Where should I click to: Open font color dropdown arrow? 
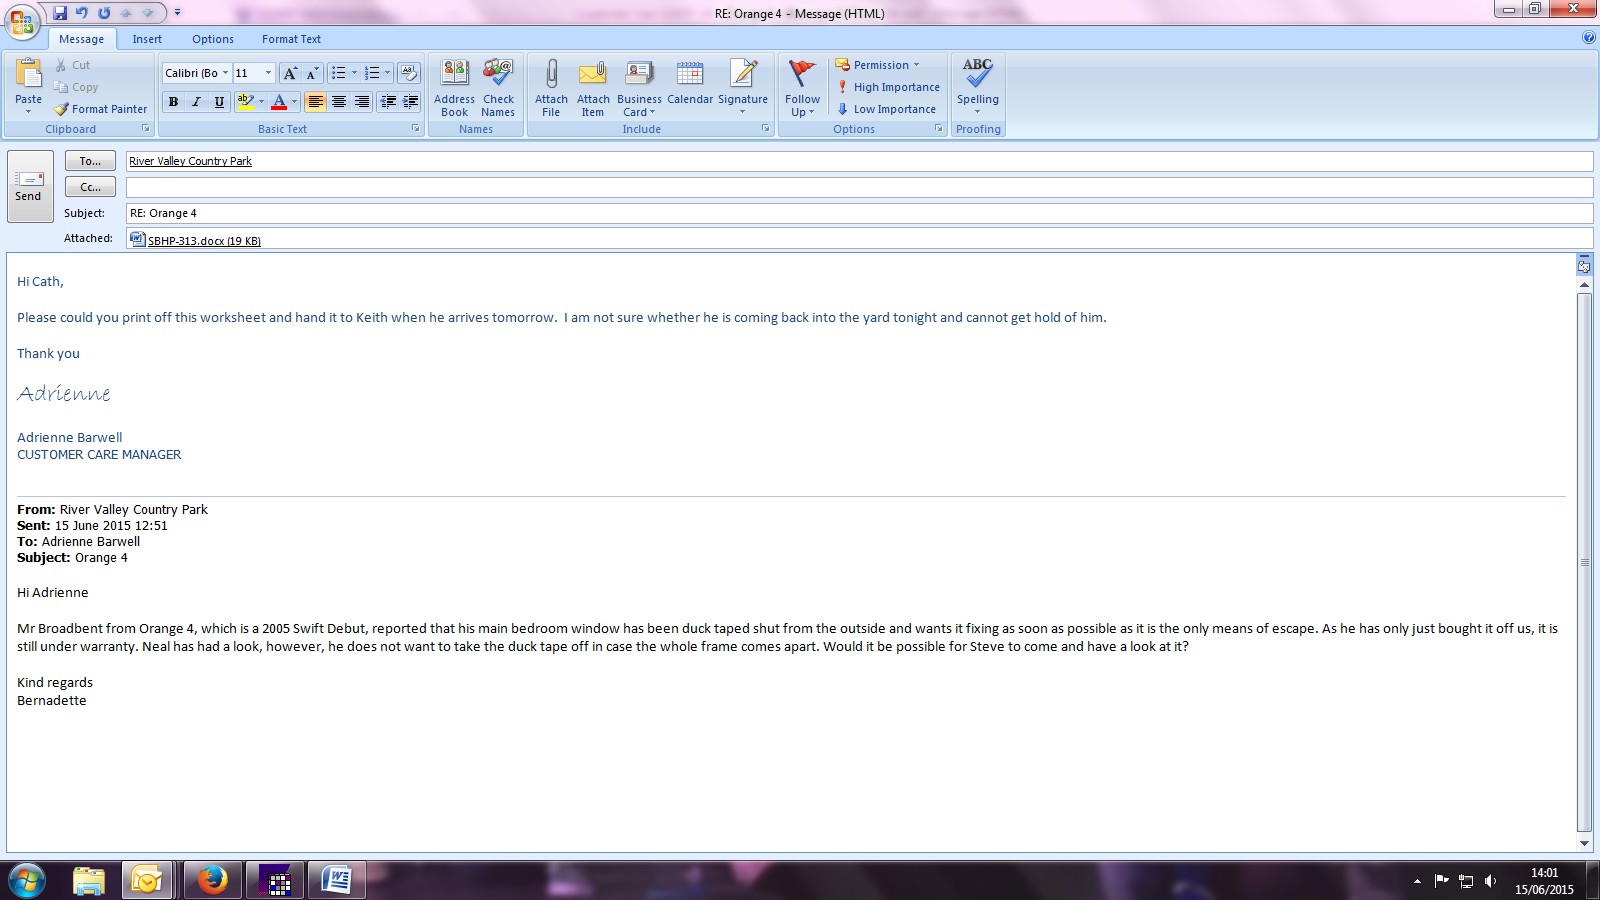tap(294, 102)
